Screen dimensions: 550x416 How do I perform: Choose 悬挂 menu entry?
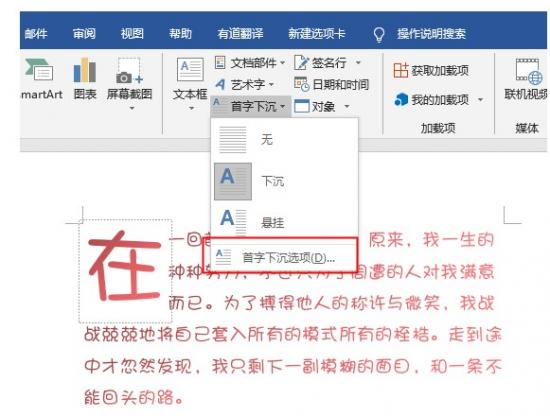tap(273, 222)
